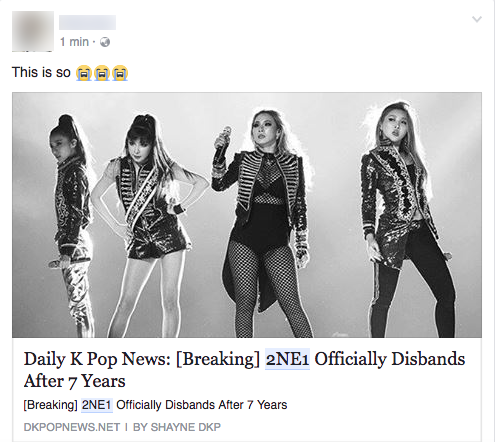
Task: Click the performer raising a microphone
Action: [x=263, y=223]
